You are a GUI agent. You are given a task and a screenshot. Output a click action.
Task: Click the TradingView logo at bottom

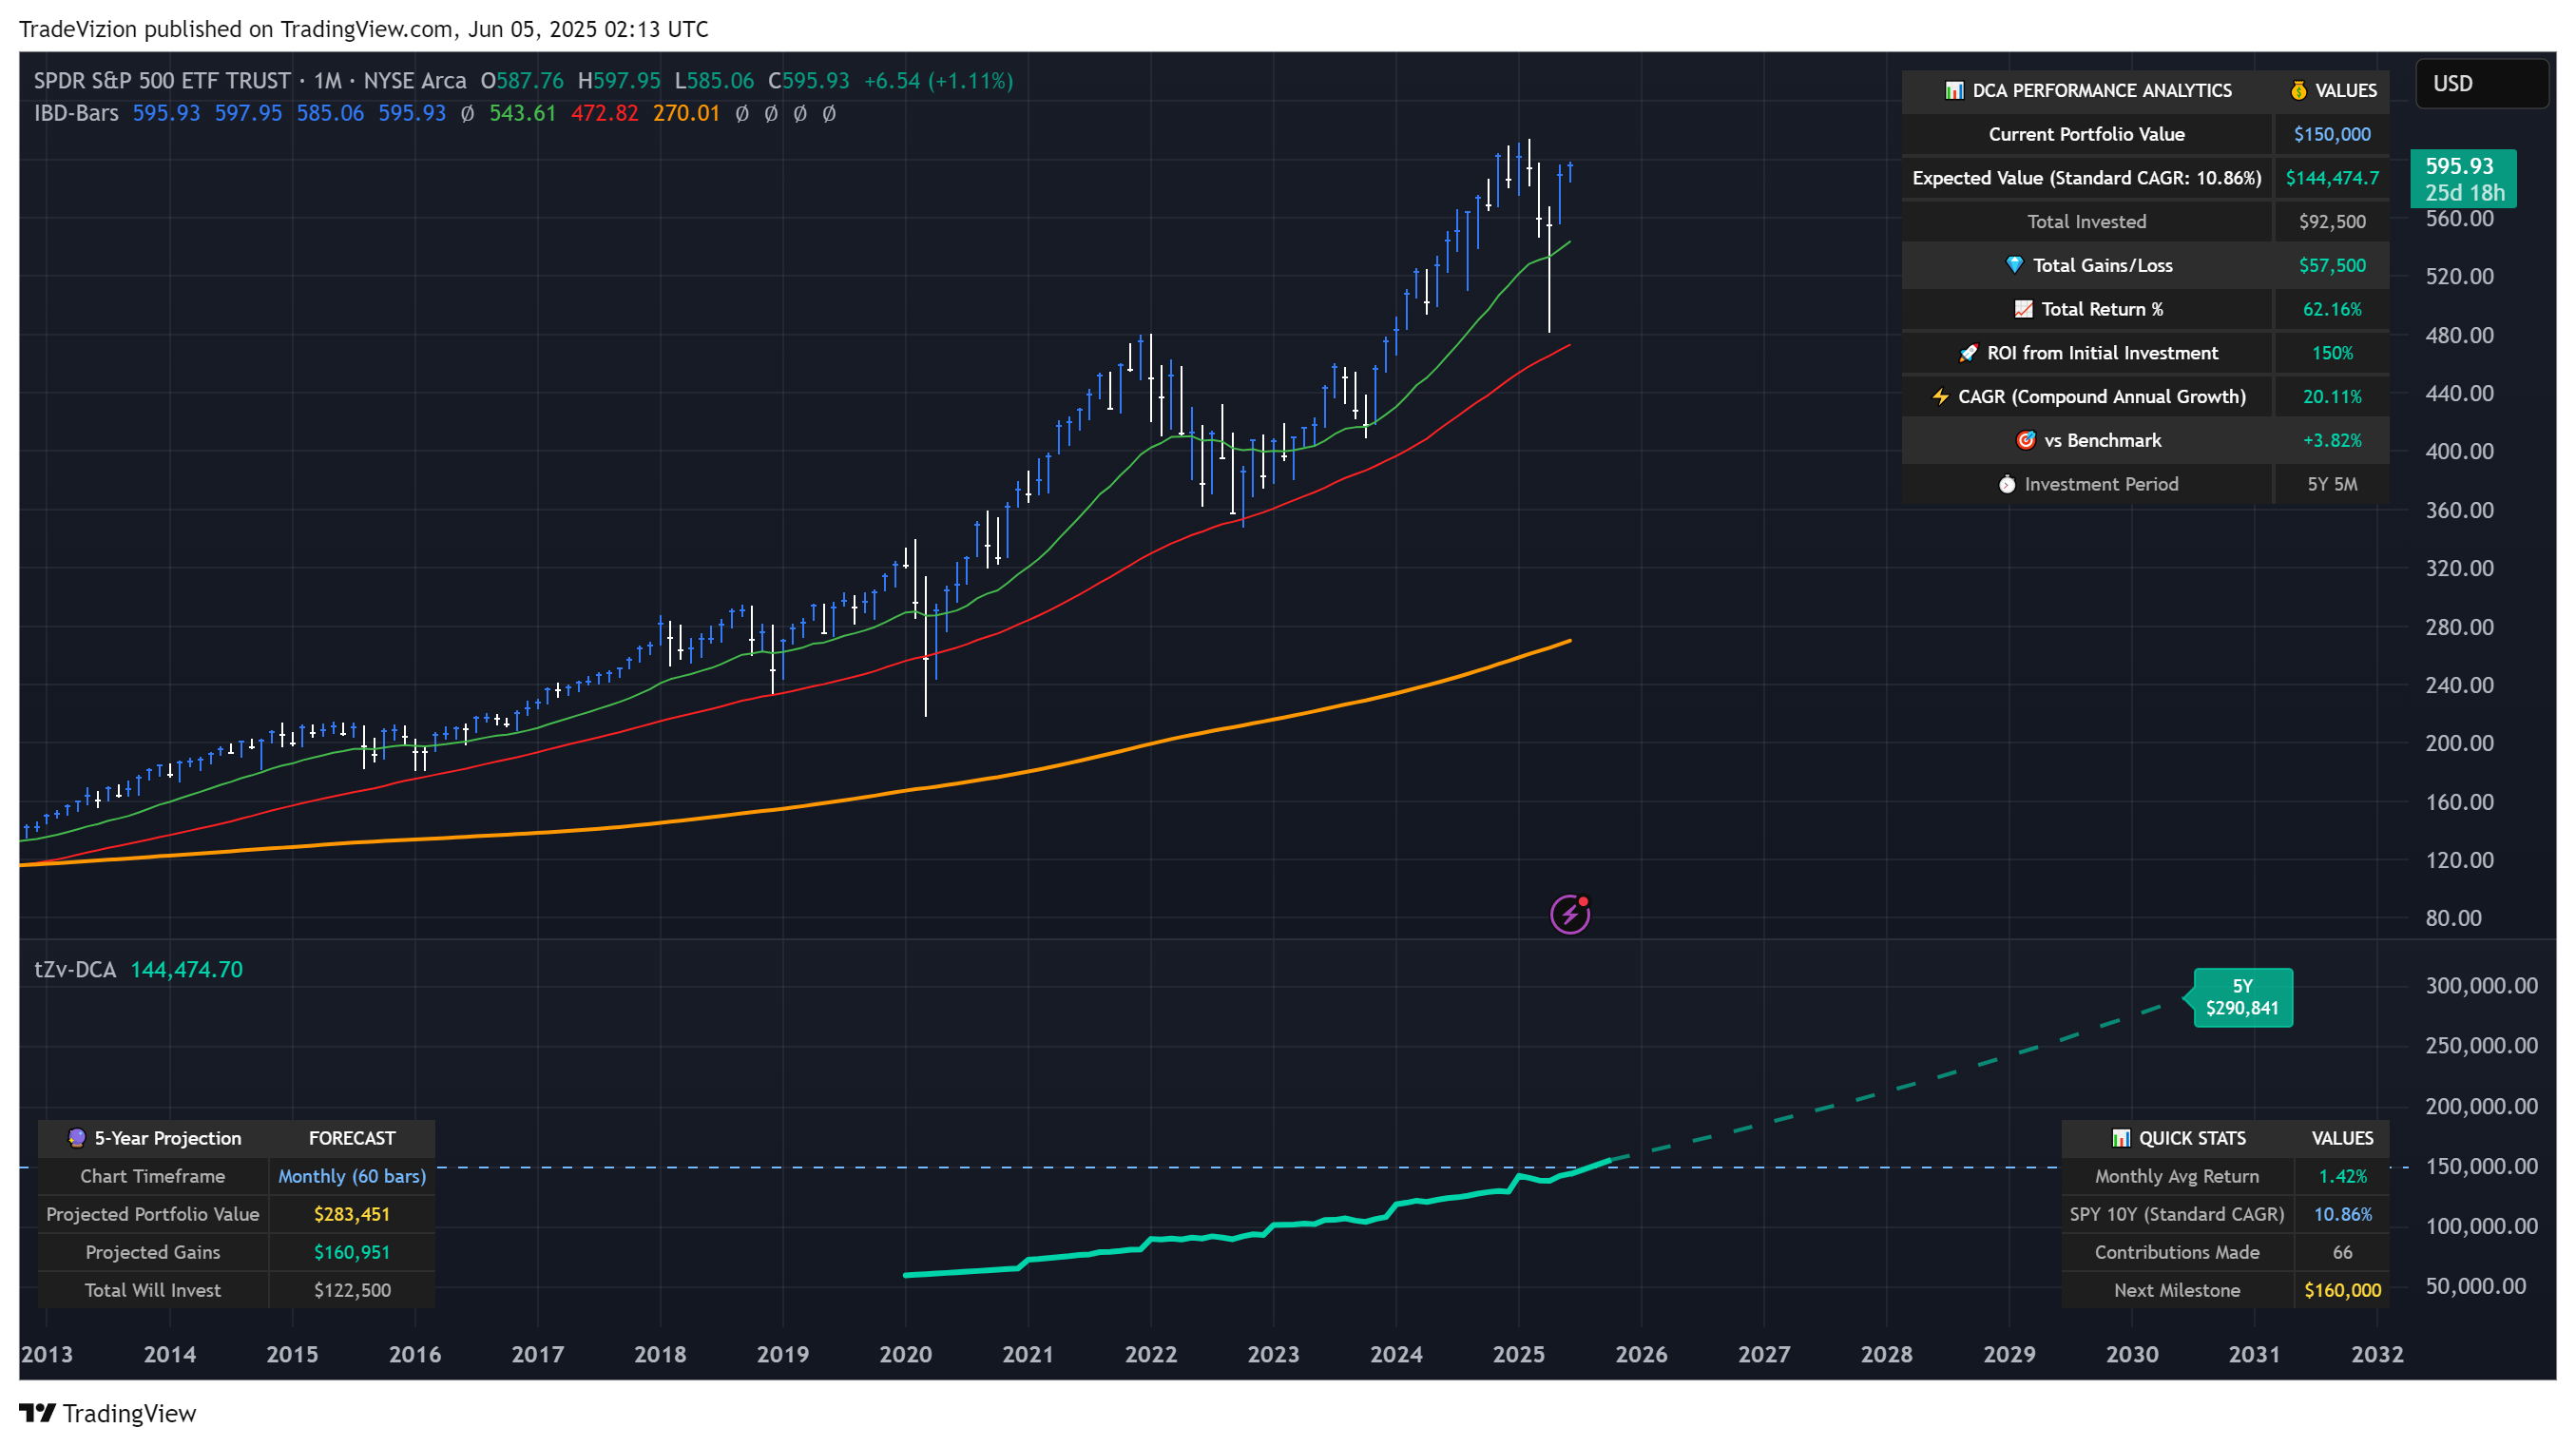tap(107, 1413)
